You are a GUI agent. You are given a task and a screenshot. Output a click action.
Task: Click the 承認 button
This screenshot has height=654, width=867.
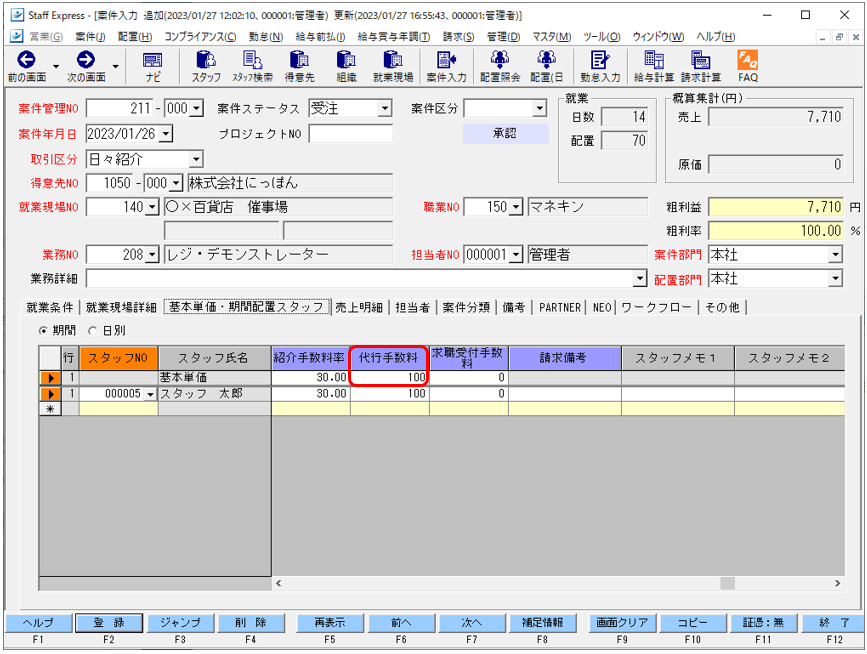pos(505,133)
